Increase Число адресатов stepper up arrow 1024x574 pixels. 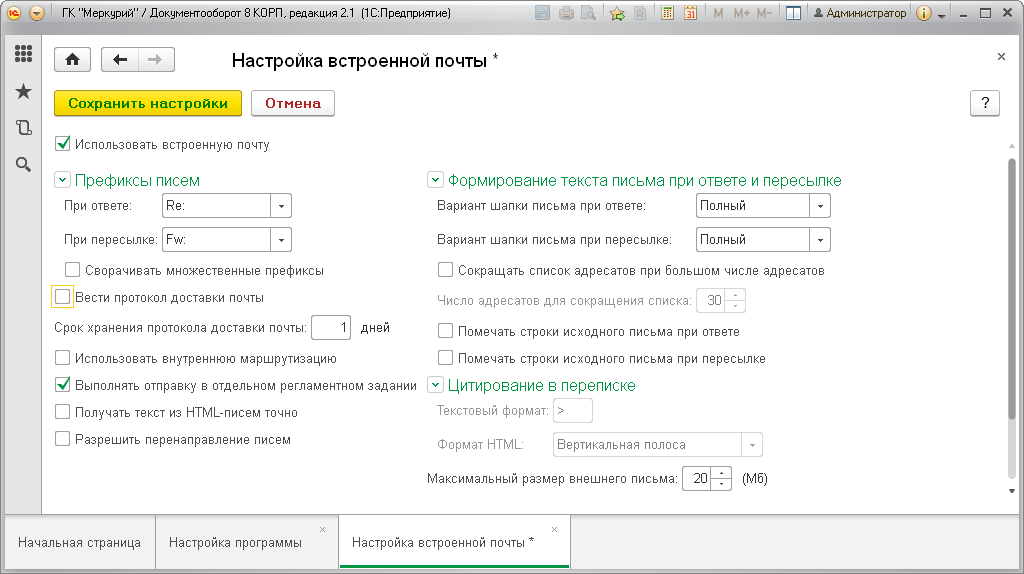735,295
